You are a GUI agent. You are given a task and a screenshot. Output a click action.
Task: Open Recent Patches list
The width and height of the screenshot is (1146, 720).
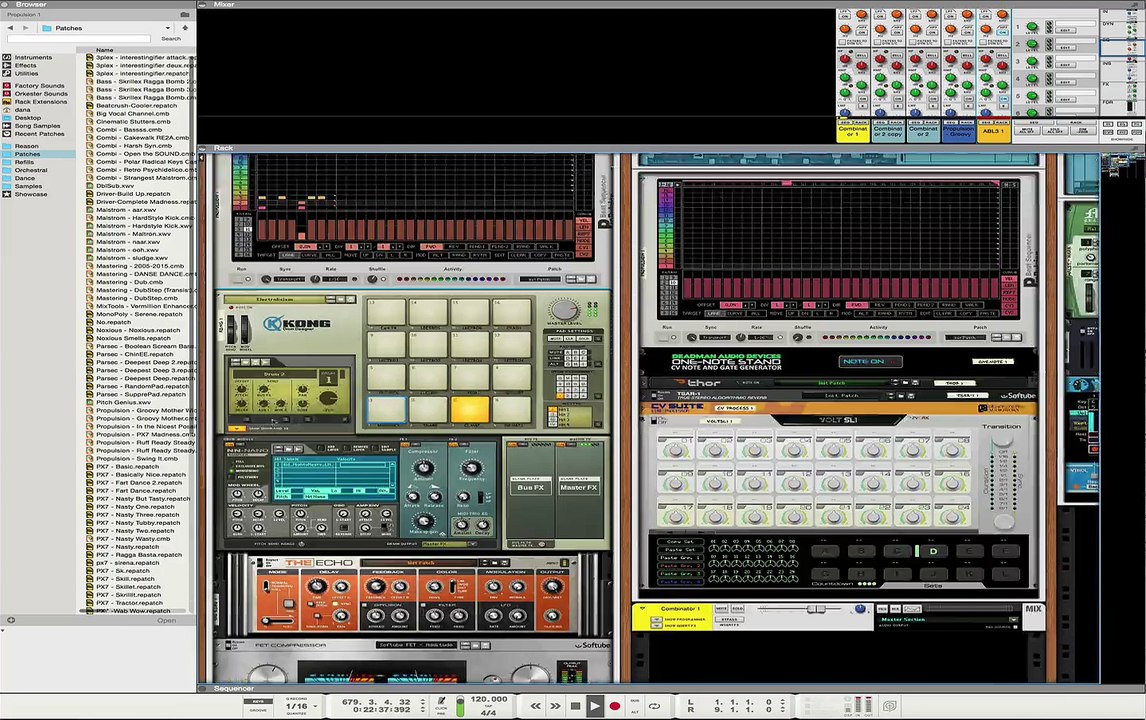point(39,134)
